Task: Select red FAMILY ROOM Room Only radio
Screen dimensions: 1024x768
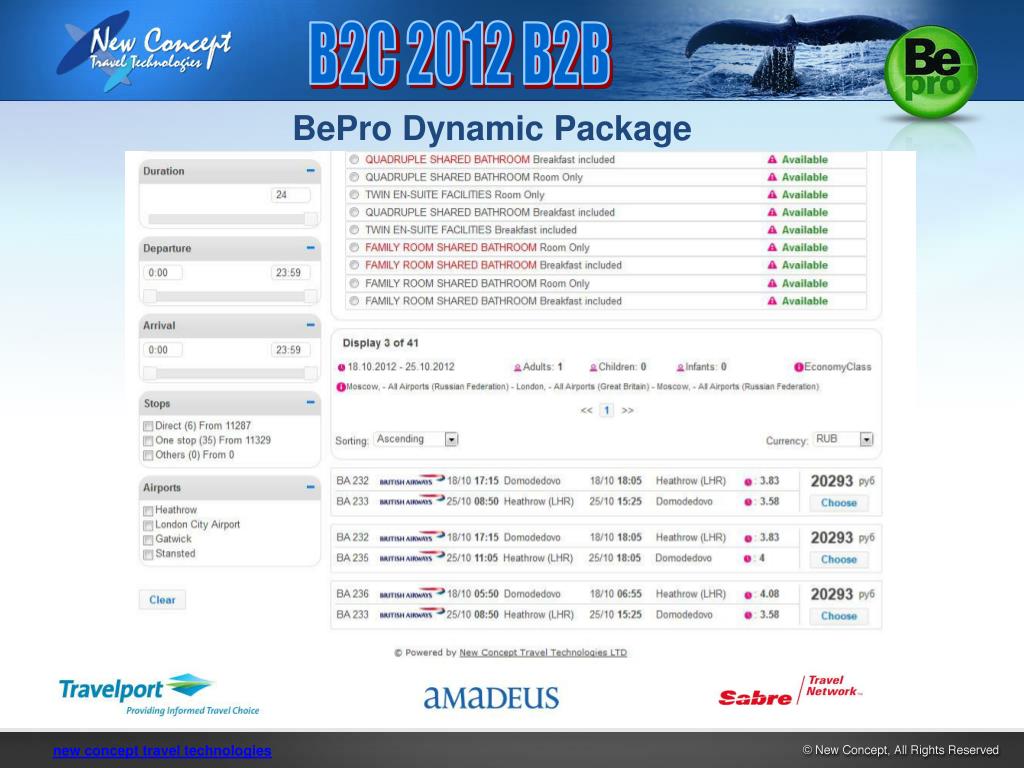Action: click(x=354, y=248)
